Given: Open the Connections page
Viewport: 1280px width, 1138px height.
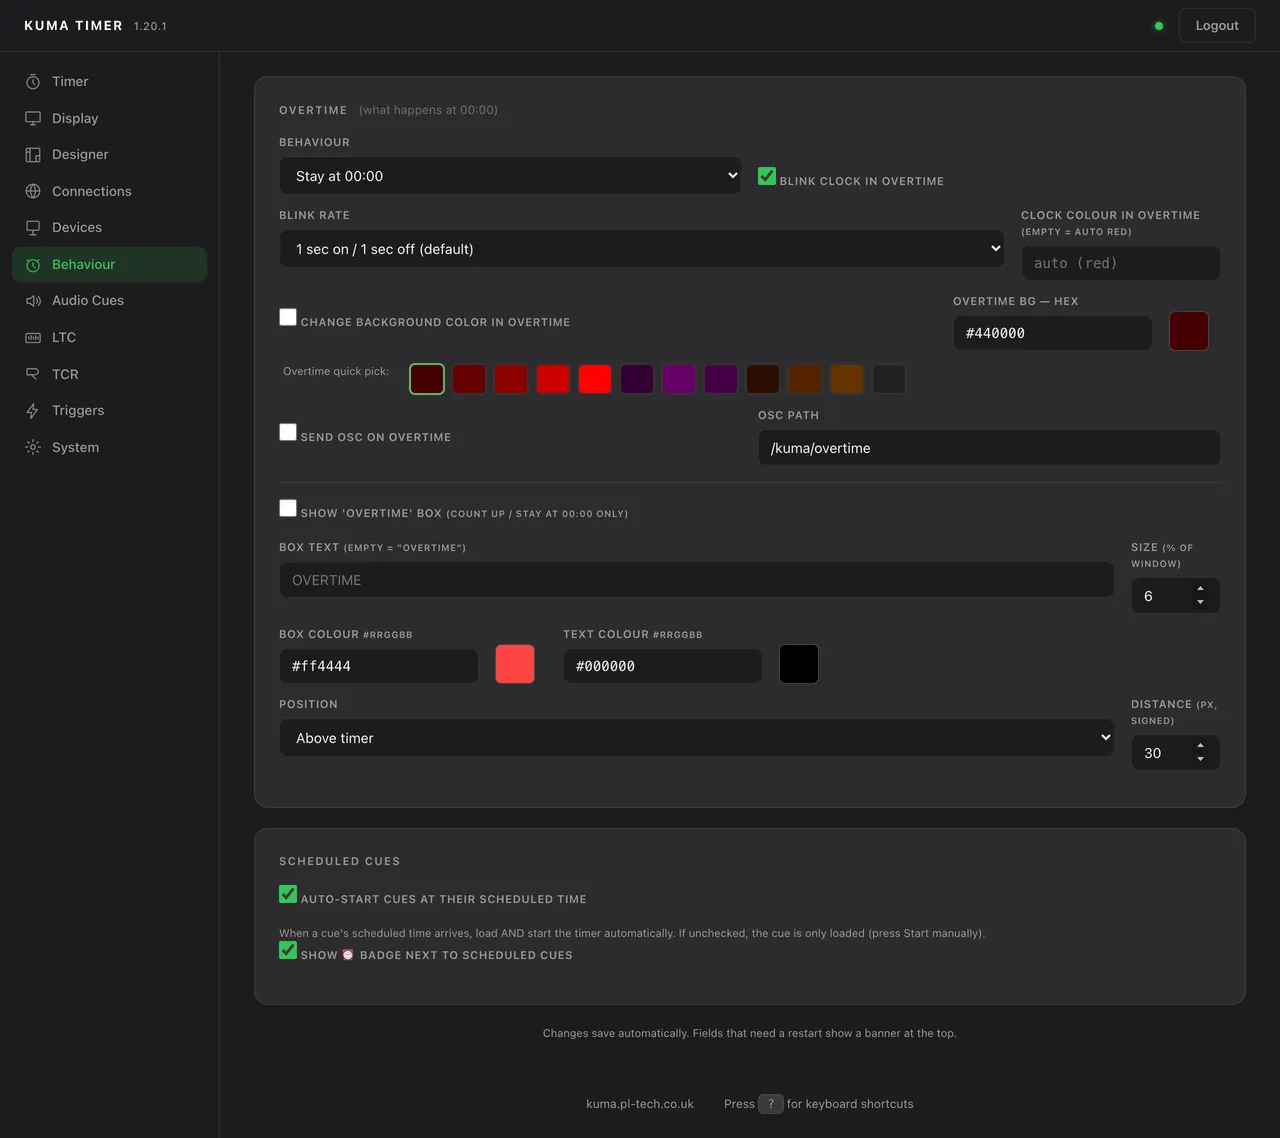Looking at the screenshot, I should pos(110,191).
